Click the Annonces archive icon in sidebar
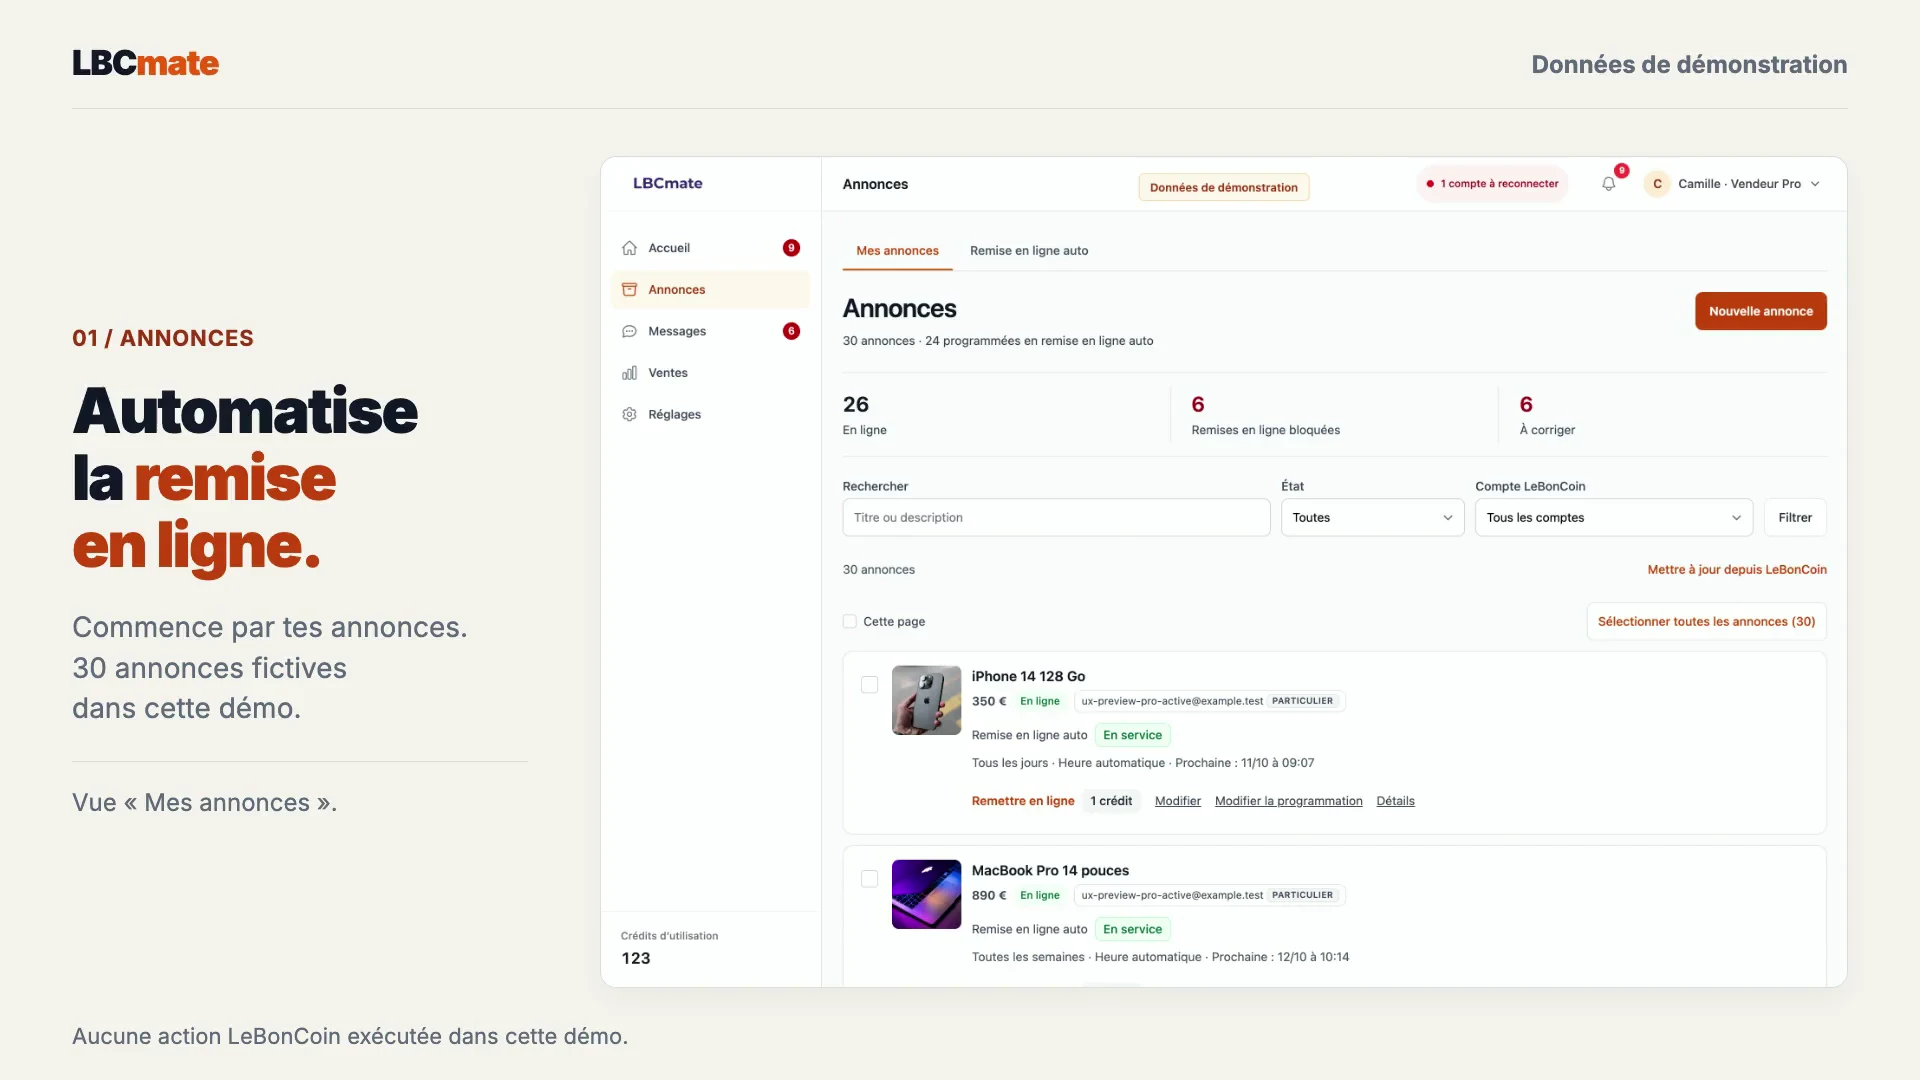1920x1080 pixels. [x=629, y=290]
